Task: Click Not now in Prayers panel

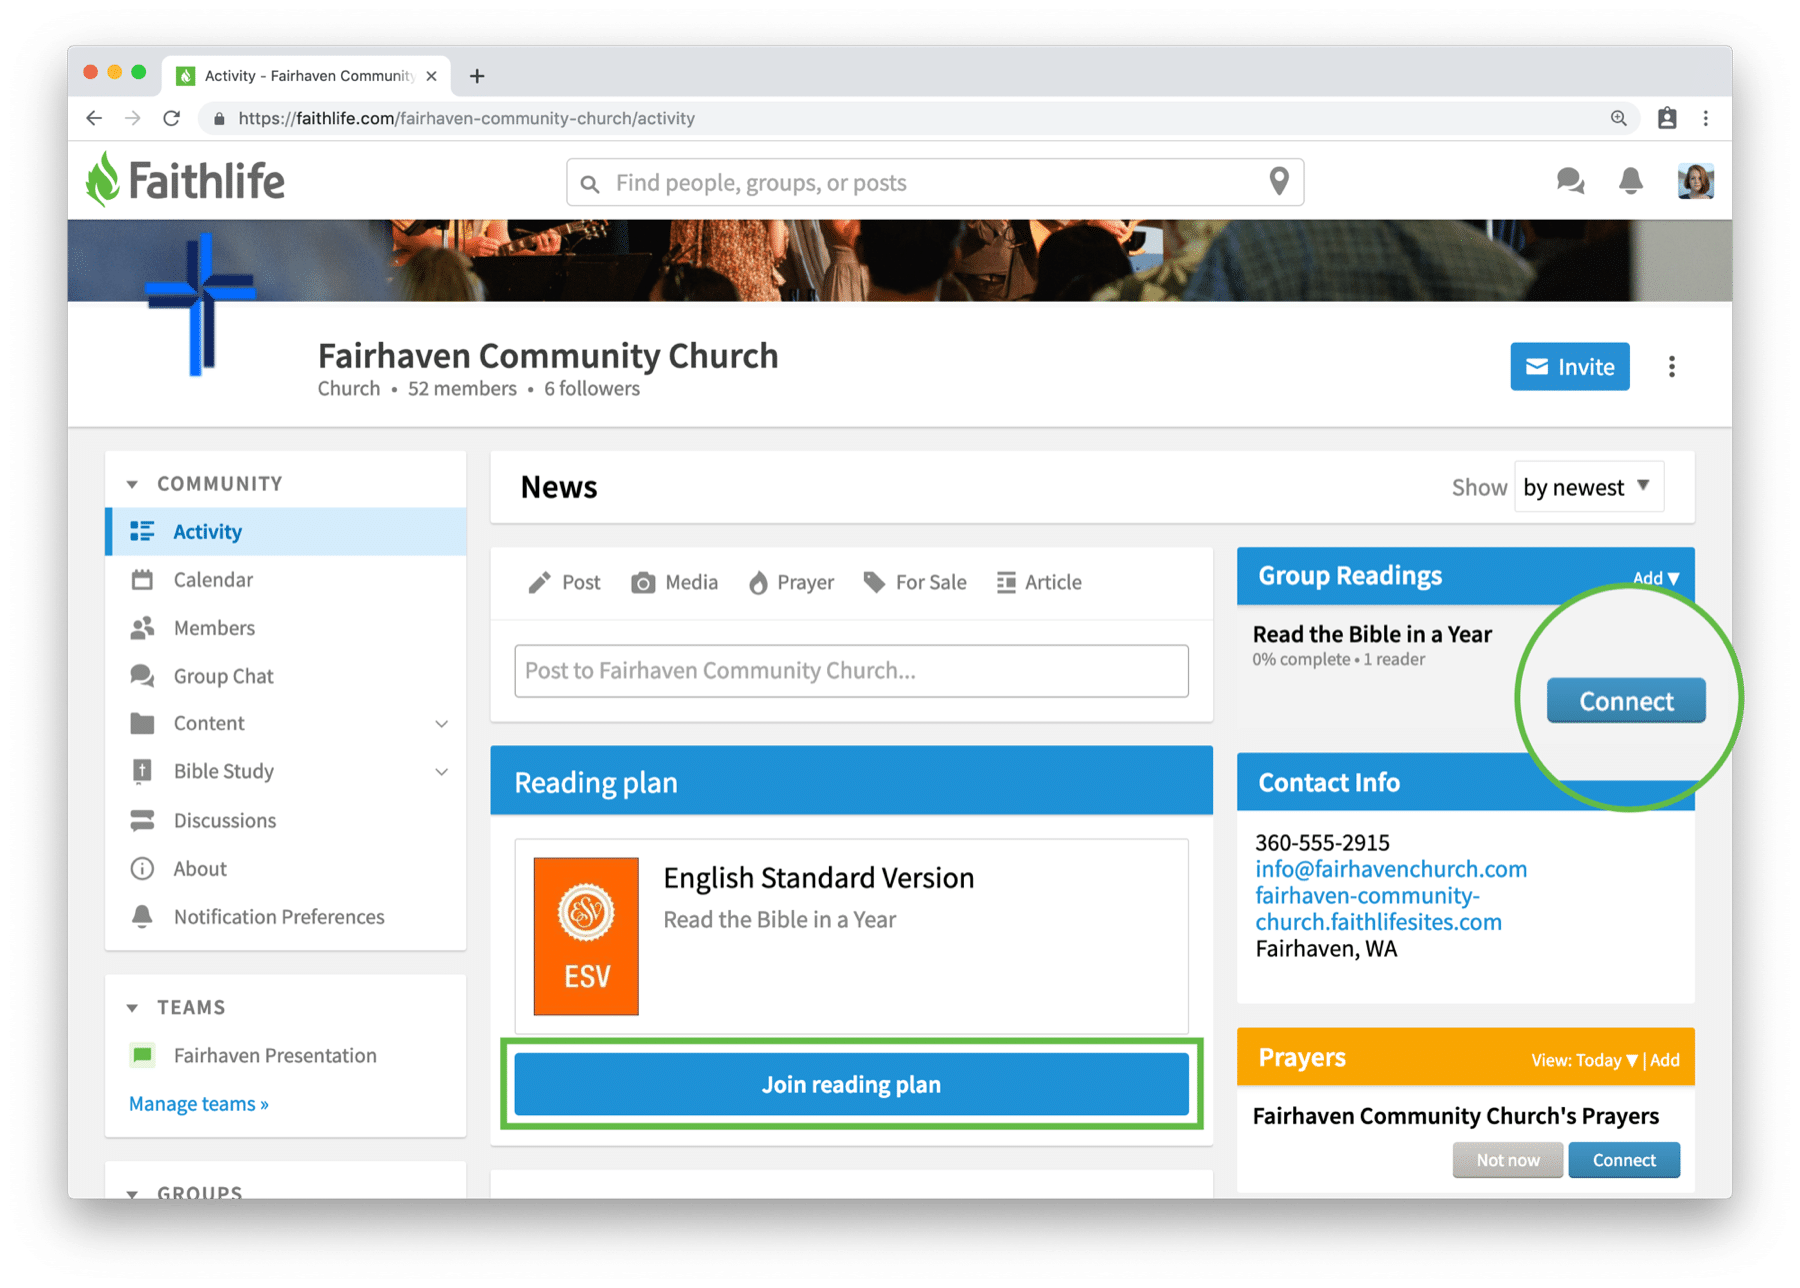Action: pyautogui.click(x=1508, y=1160)
